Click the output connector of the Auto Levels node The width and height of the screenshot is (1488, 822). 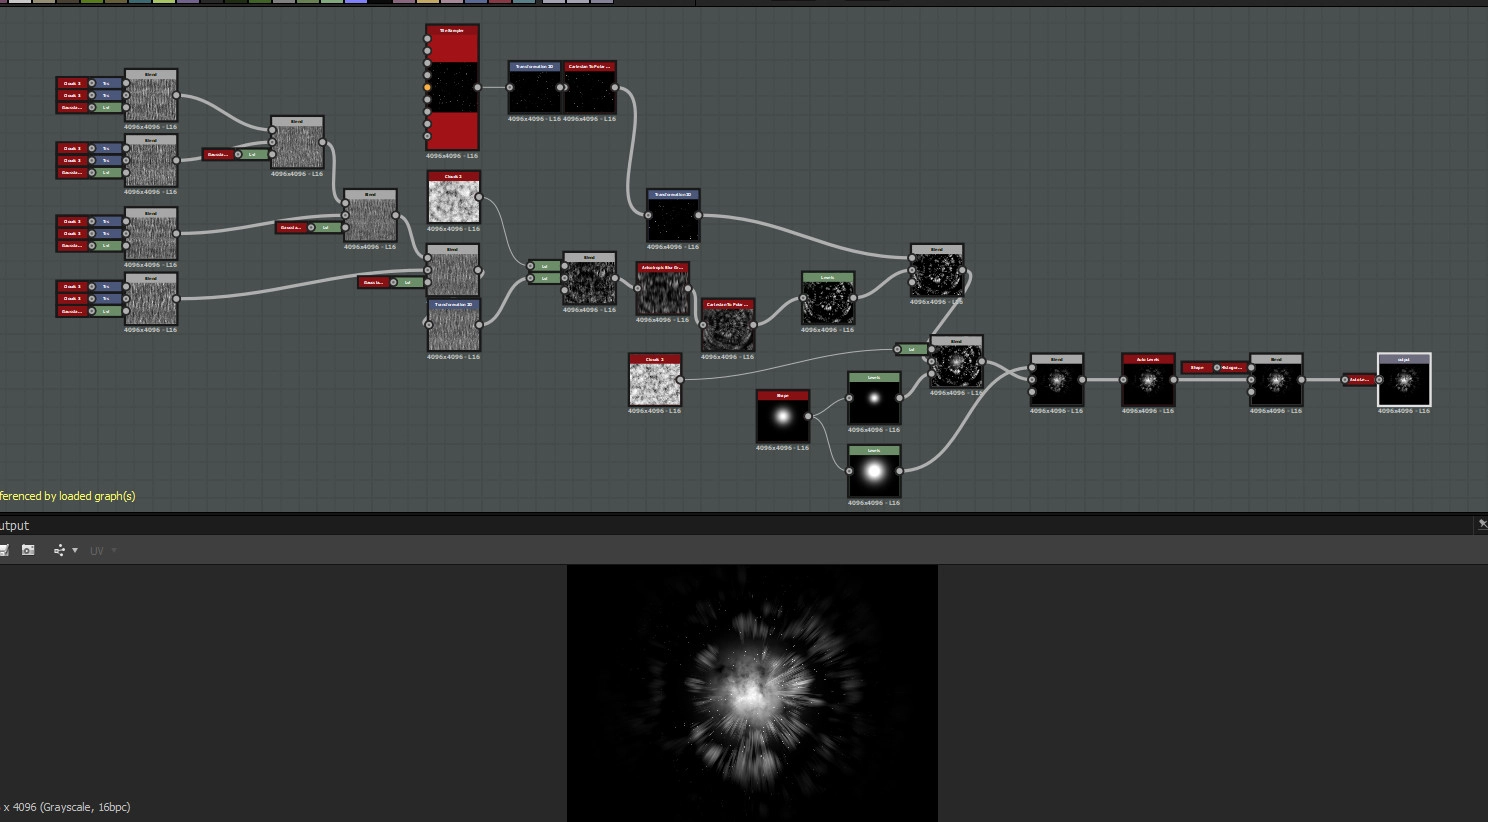[x=1174, y=380]
